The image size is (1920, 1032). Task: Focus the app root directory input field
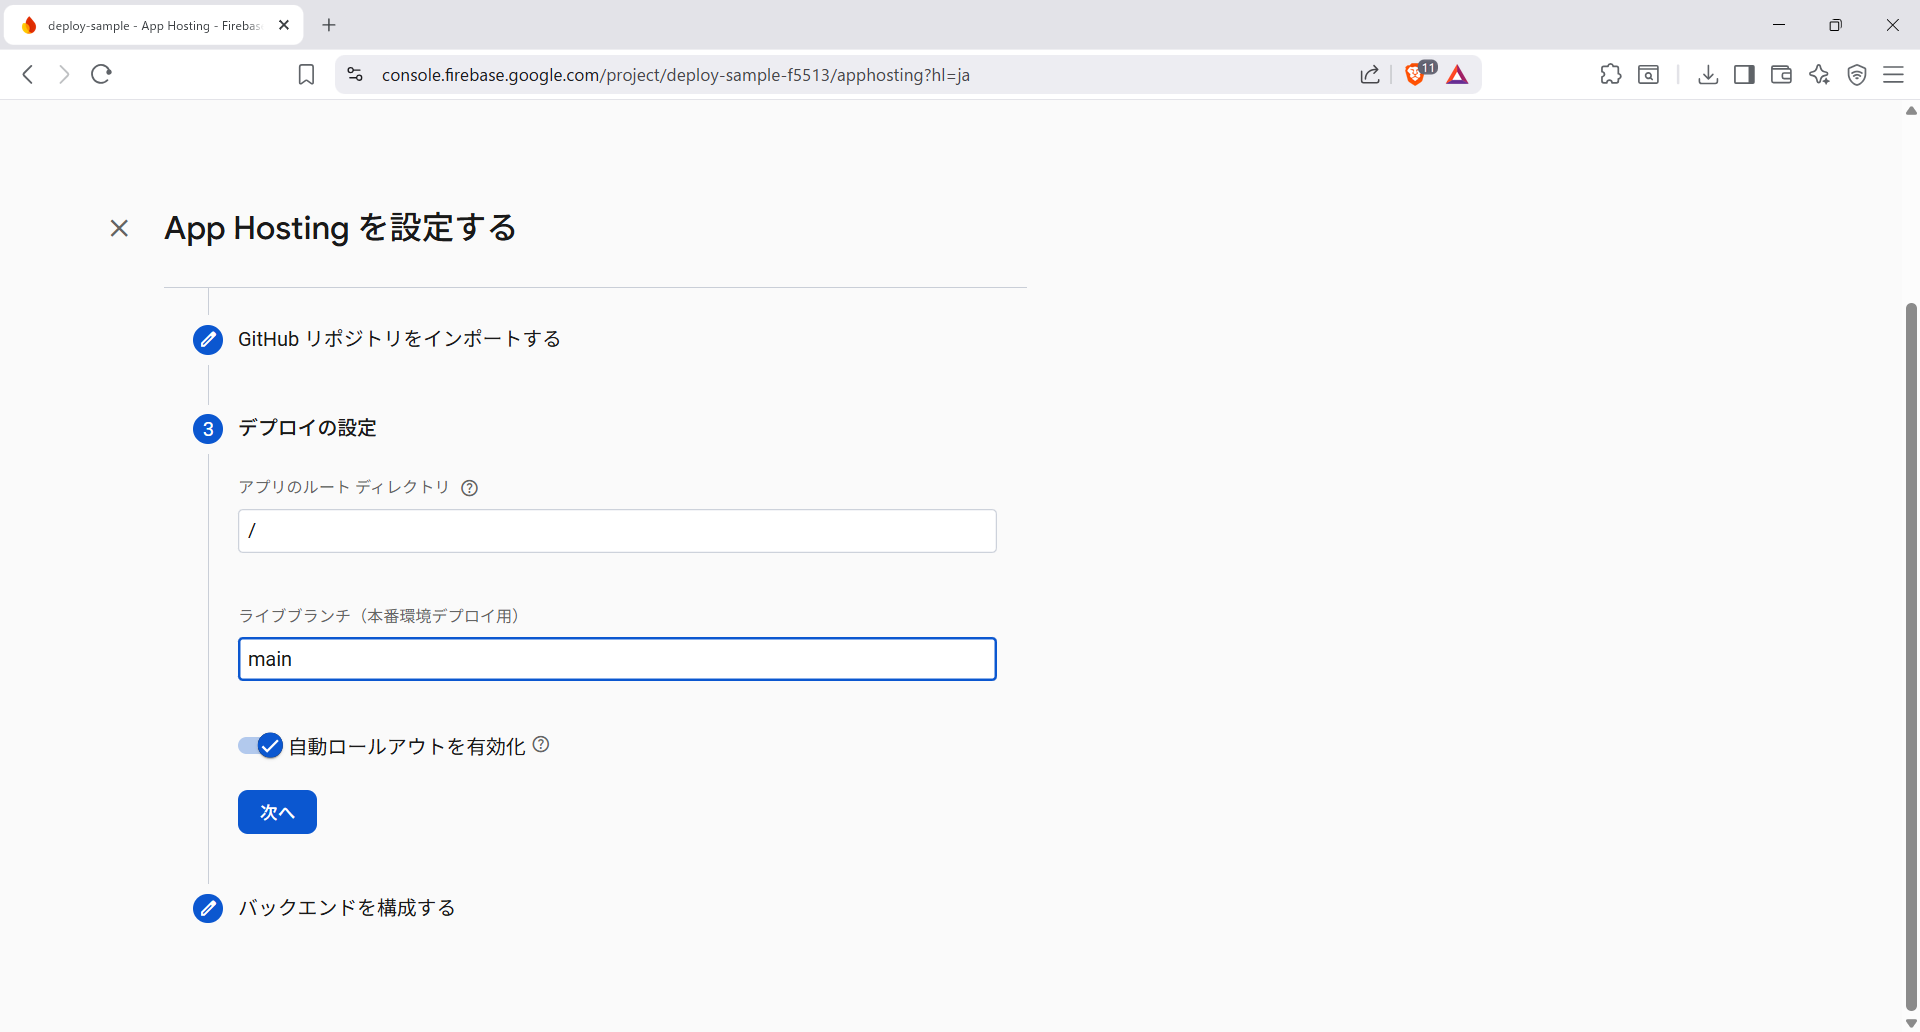coord(617,531)
